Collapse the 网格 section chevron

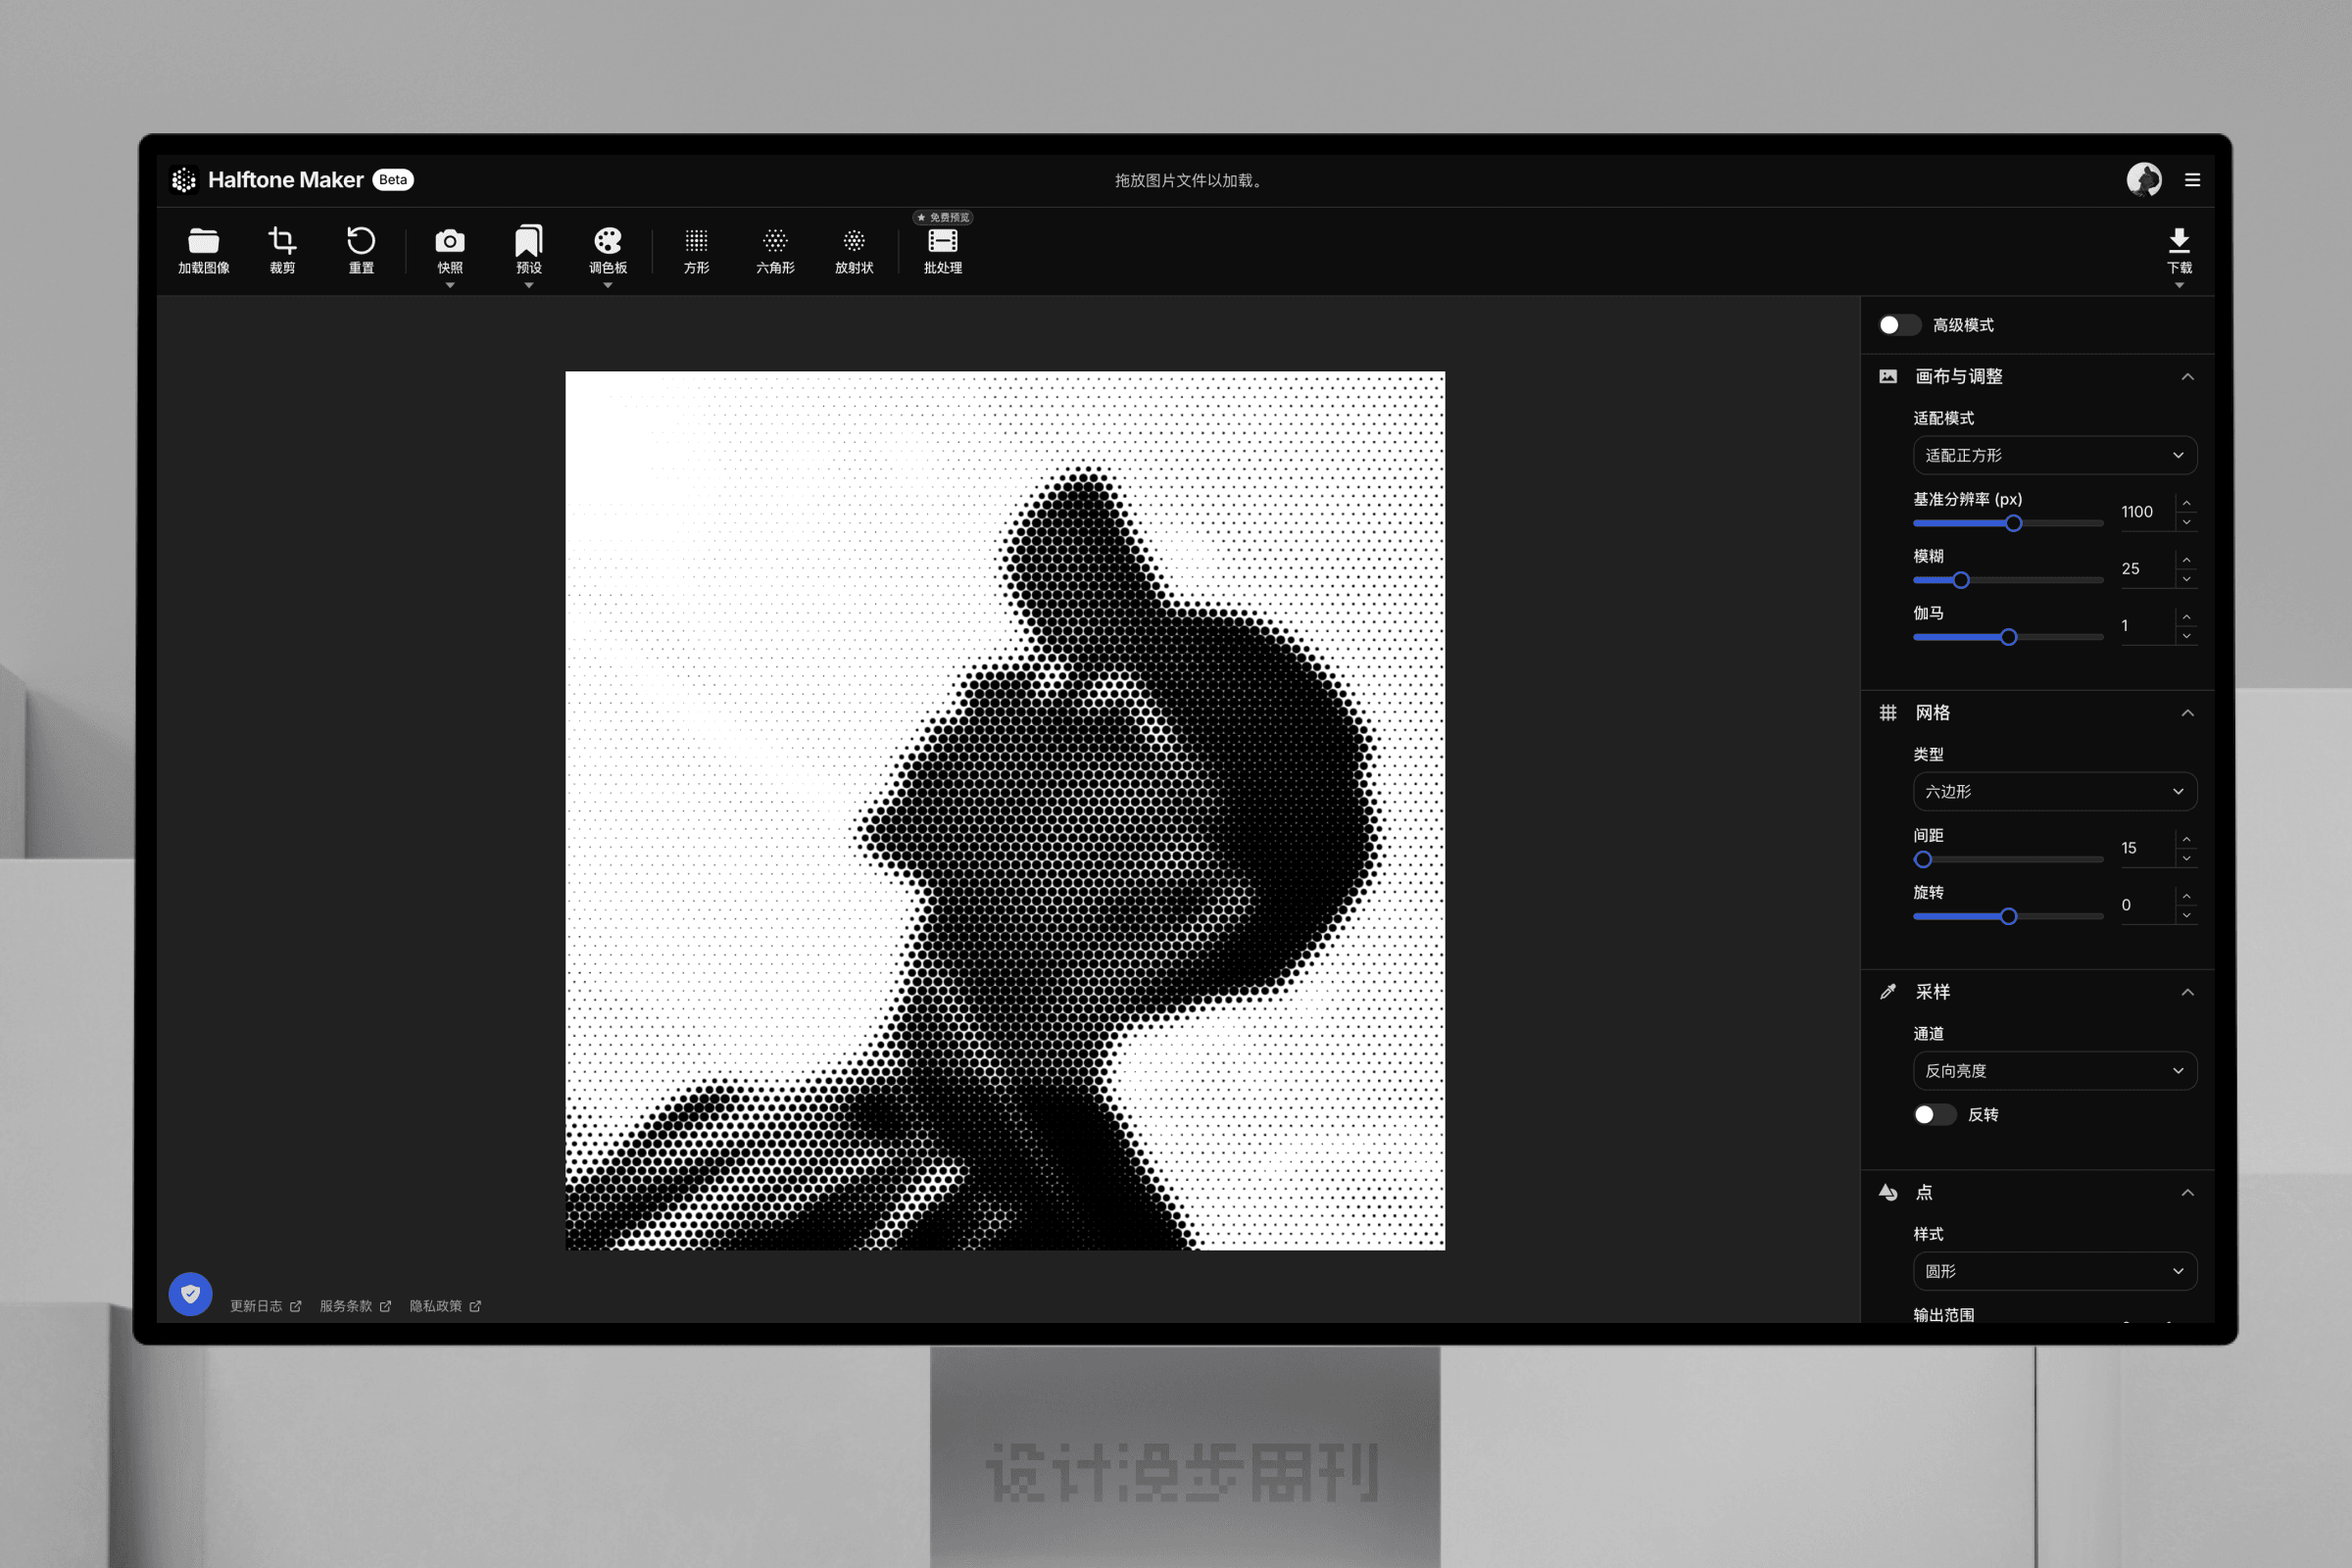(2187, 713)
